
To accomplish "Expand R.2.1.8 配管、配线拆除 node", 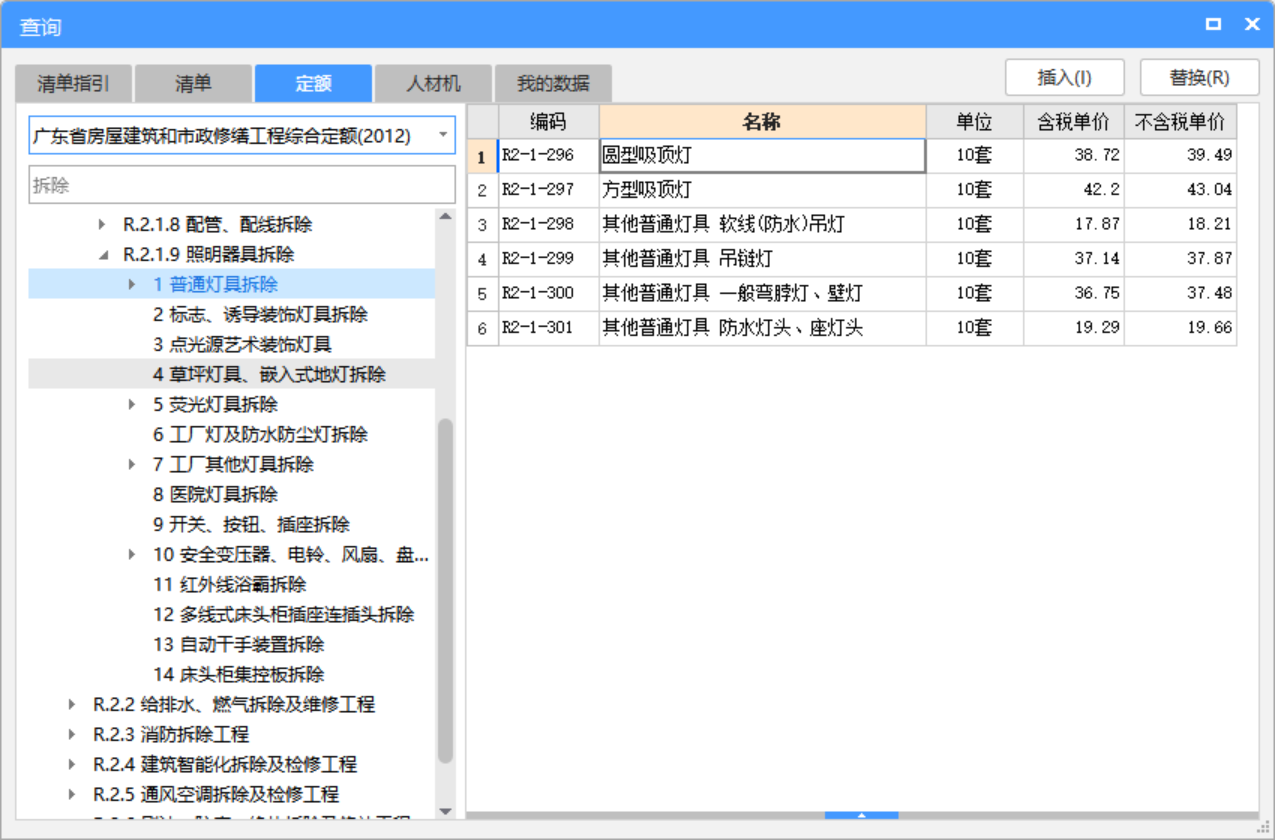I will point(101,225).
